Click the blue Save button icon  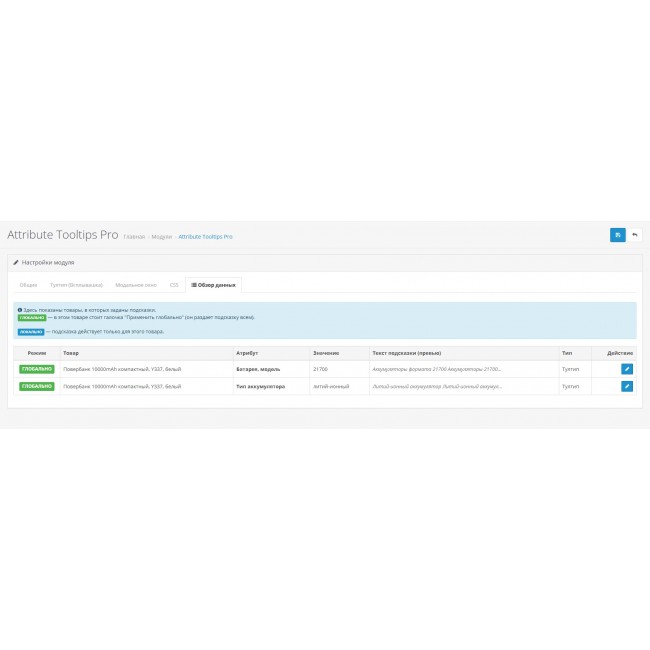[617, 235]
